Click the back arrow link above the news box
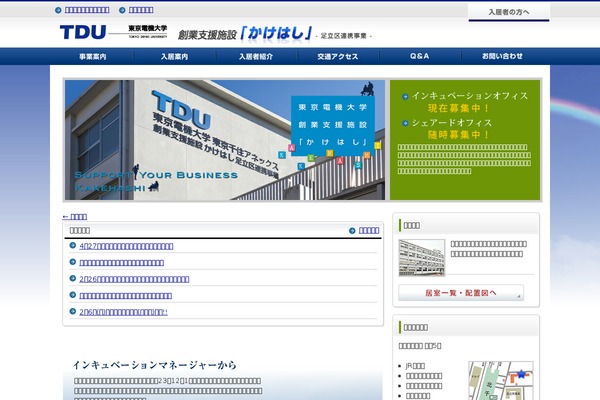Image resolution: width=600 pixels, height=400 pixels. coord(75,217)
